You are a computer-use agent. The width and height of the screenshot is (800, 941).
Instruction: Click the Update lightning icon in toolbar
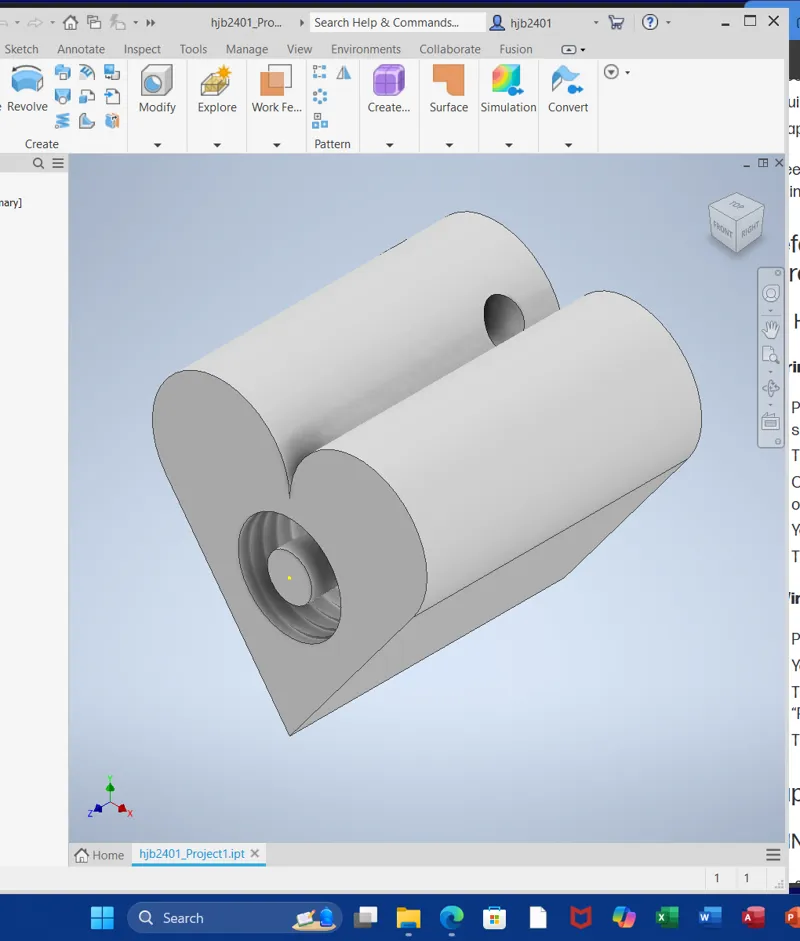(x=118, y=23)
